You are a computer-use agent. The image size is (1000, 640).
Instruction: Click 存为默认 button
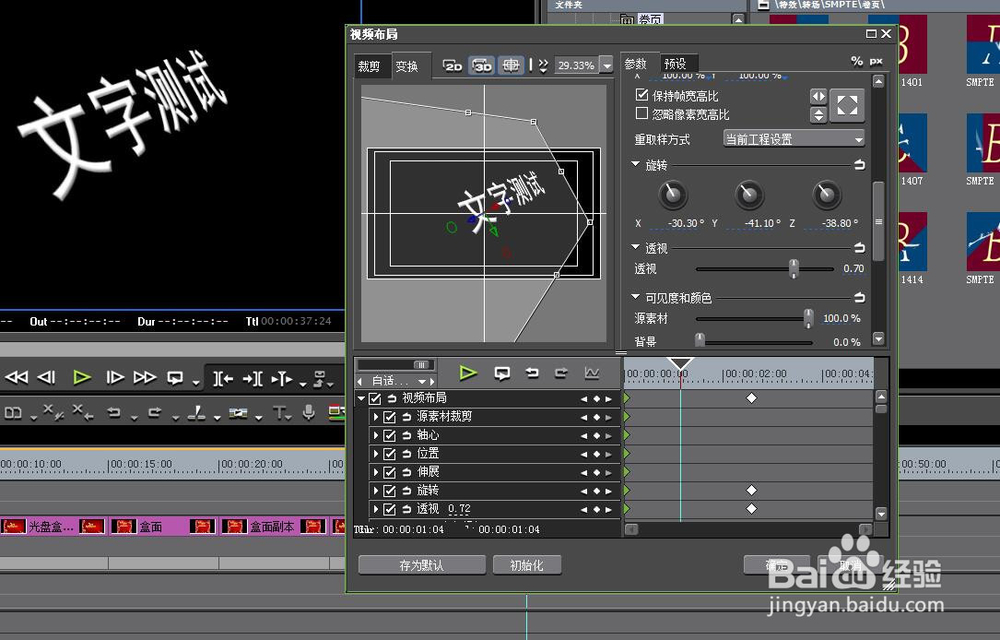click(x=422, y=565)
